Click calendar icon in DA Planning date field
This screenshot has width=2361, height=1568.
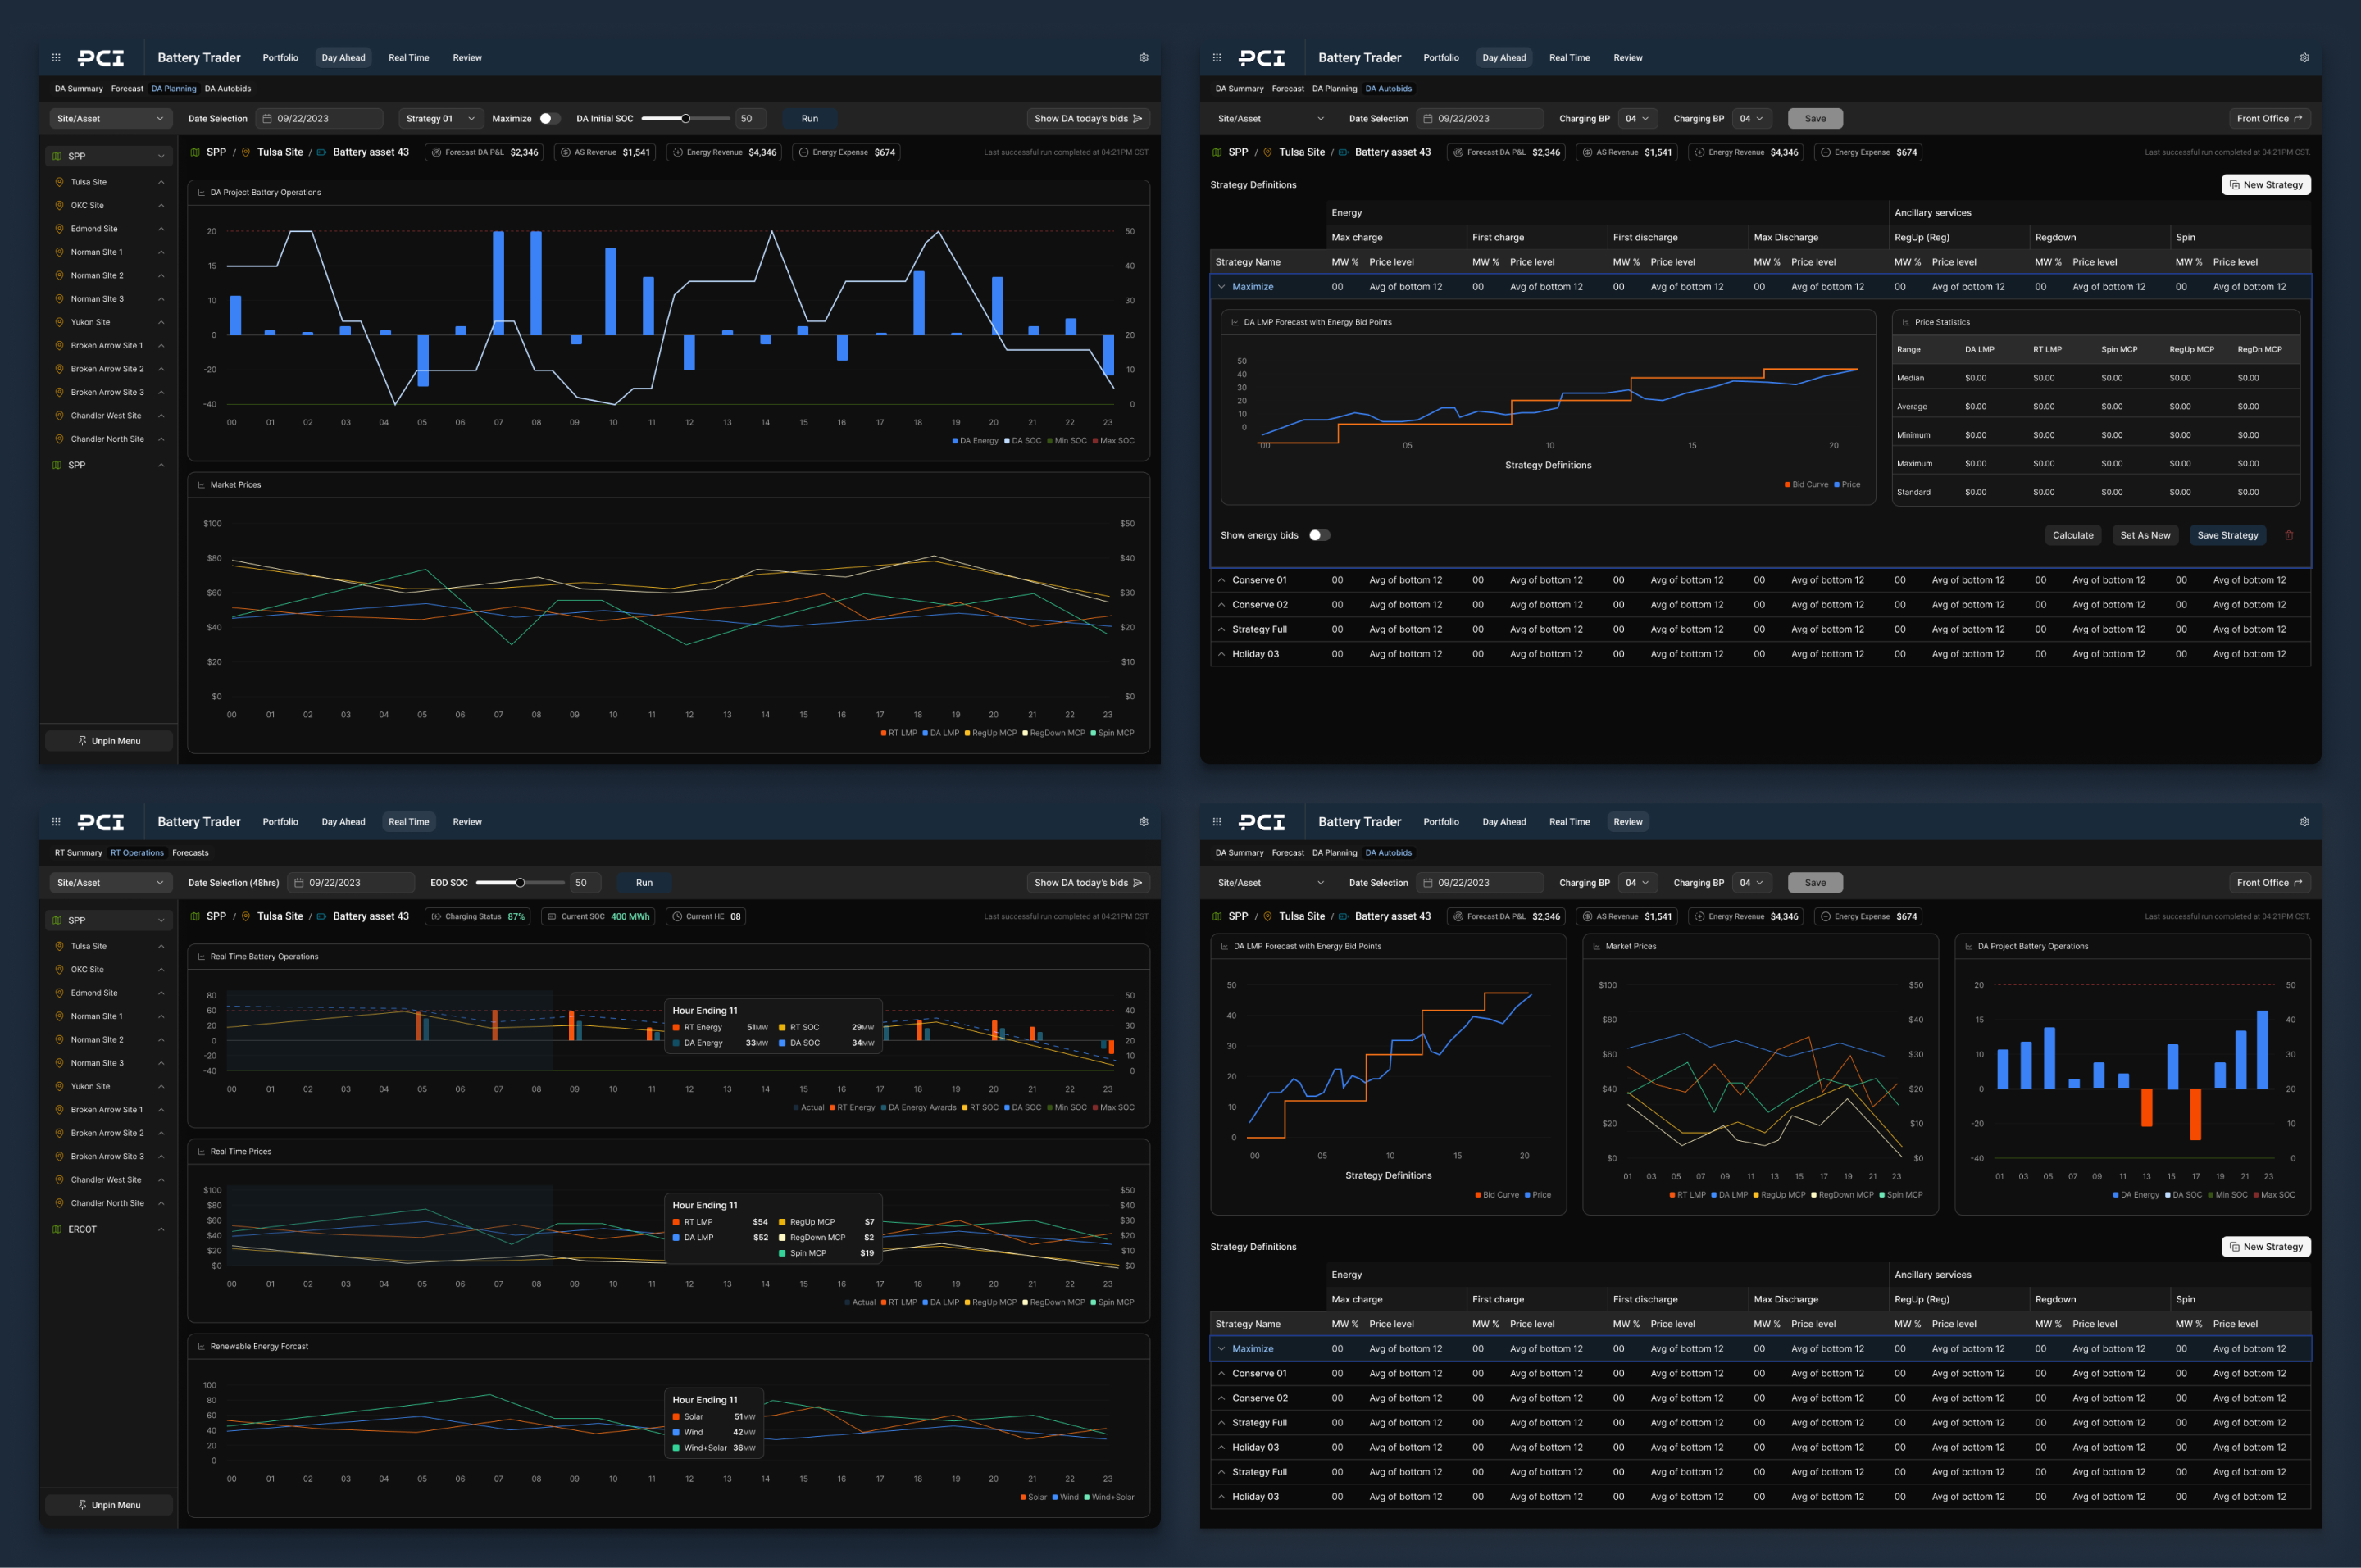[x=267, y=119]
